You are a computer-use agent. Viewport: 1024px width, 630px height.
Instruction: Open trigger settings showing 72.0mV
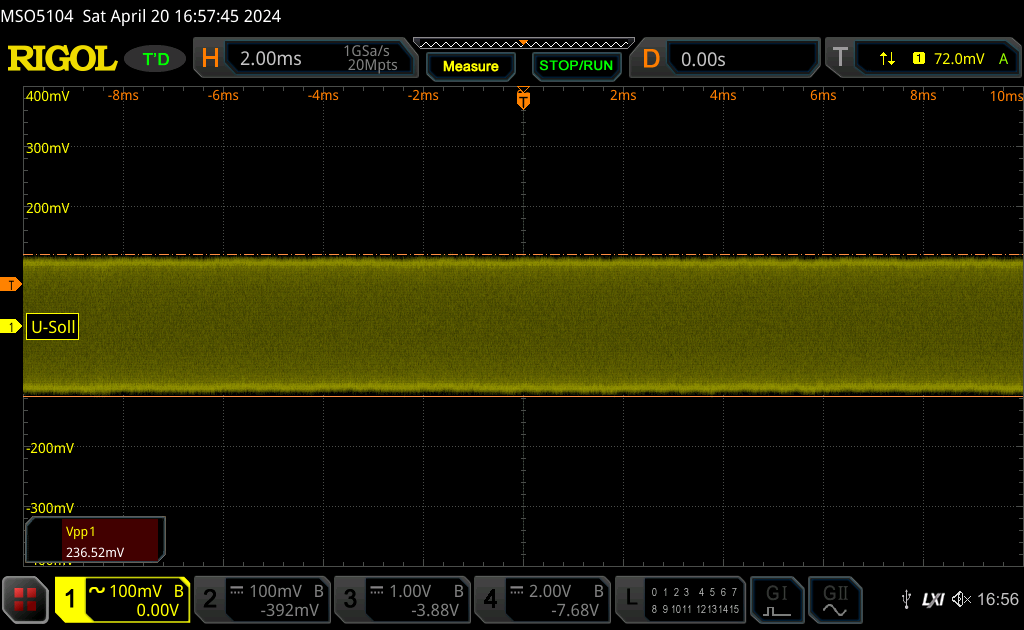[923, 59]
